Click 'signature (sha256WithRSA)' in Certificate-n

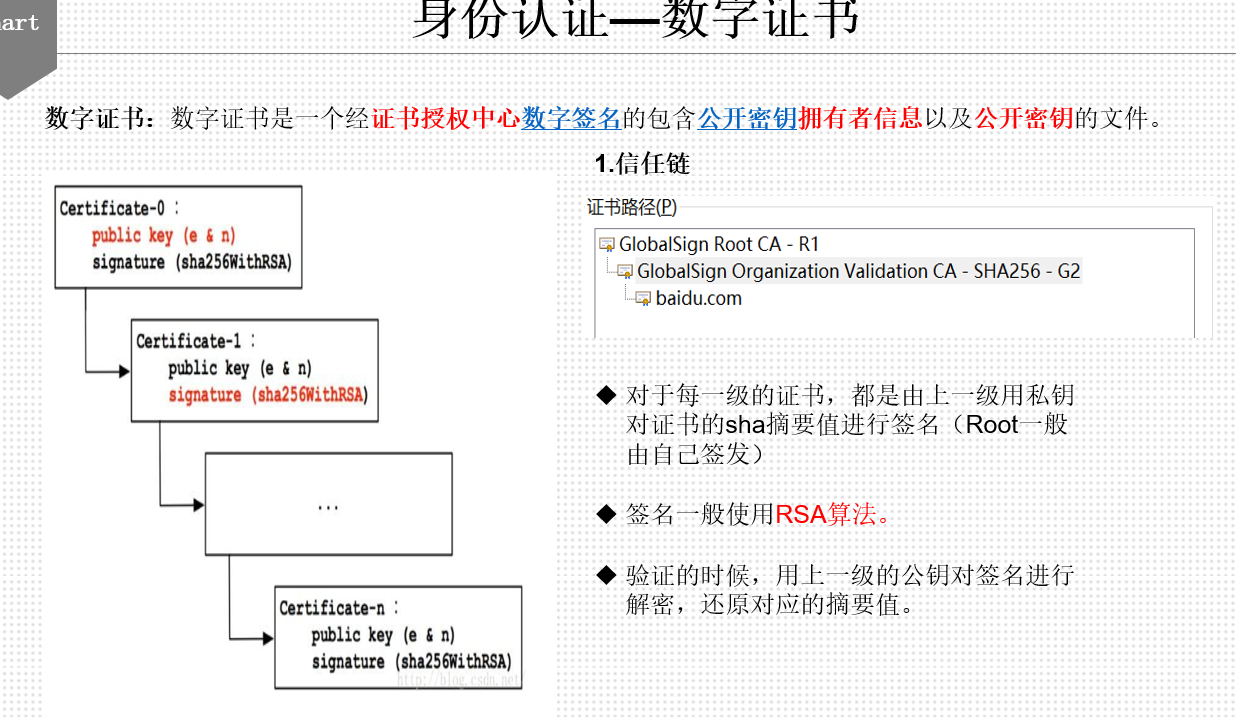coord(411,662)
